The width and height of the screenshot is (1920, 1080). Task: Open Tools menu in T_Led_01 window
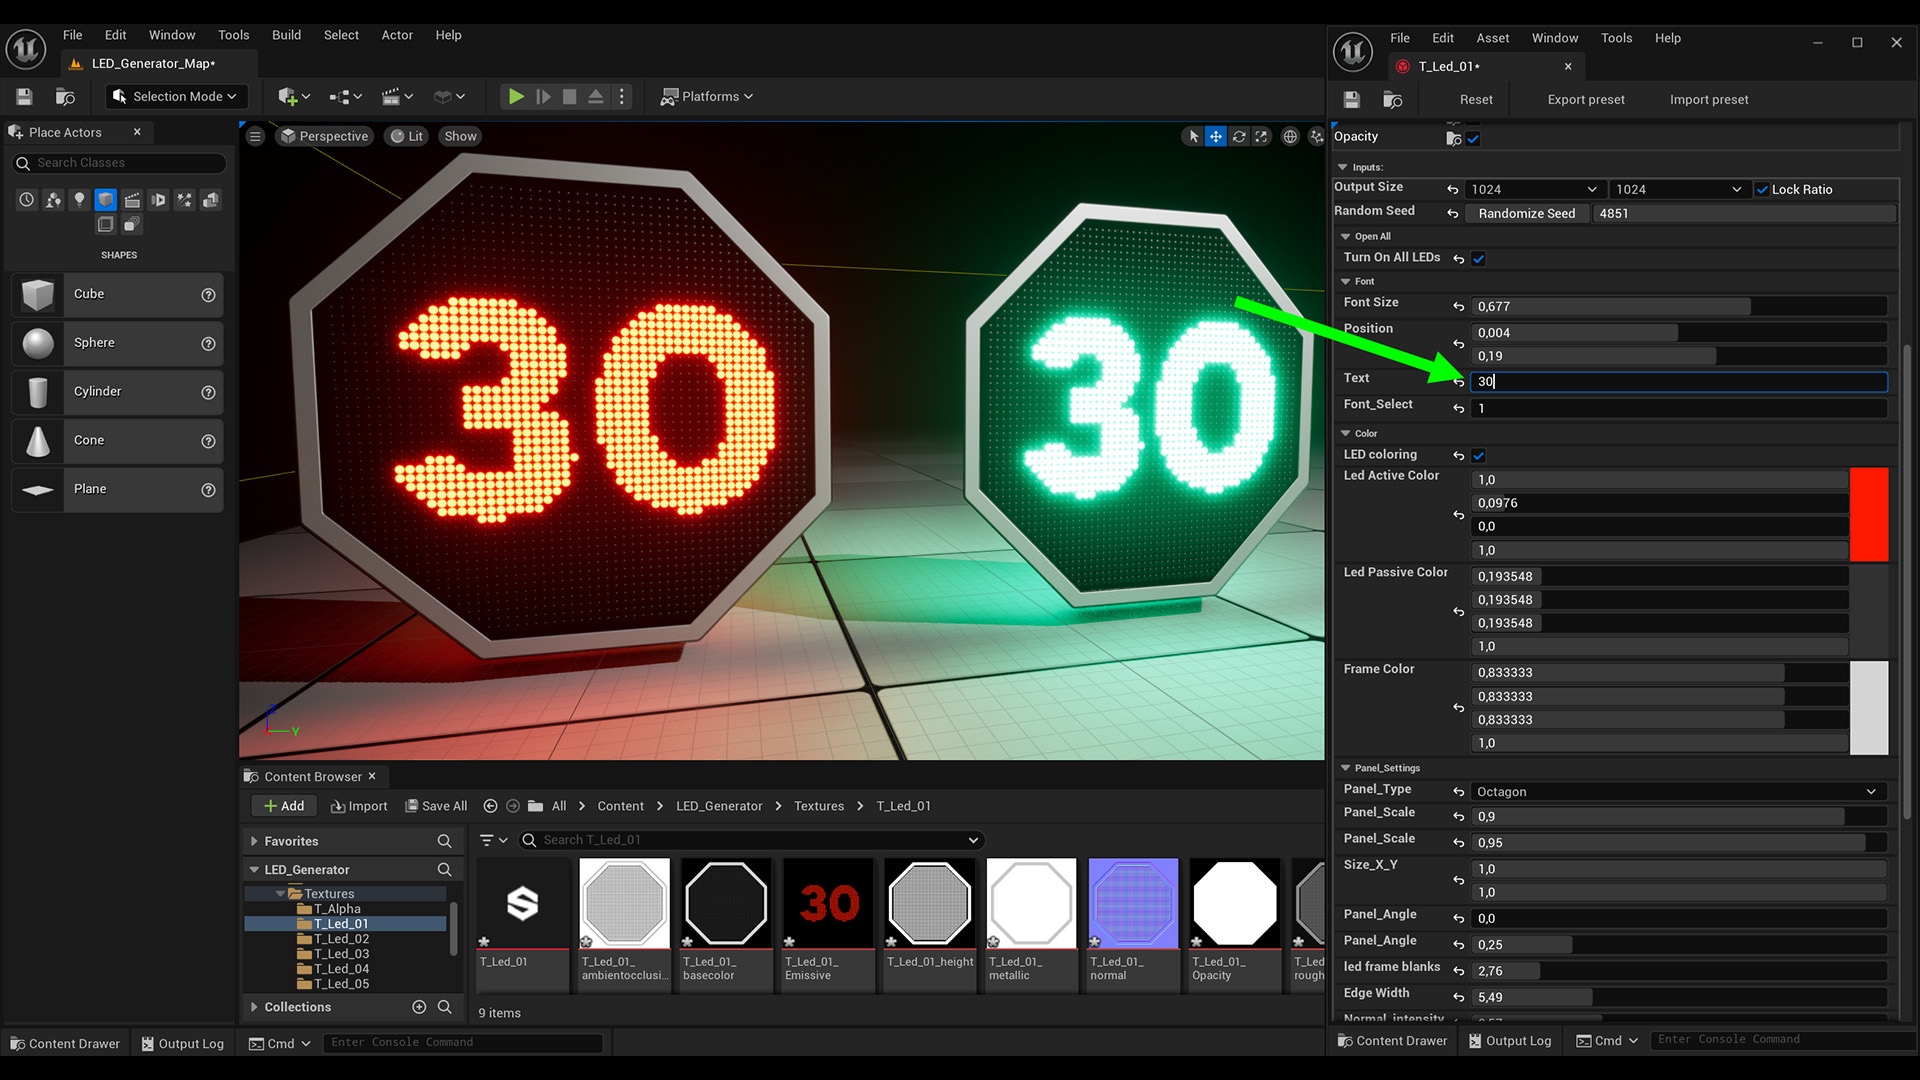coord(1616,38)
